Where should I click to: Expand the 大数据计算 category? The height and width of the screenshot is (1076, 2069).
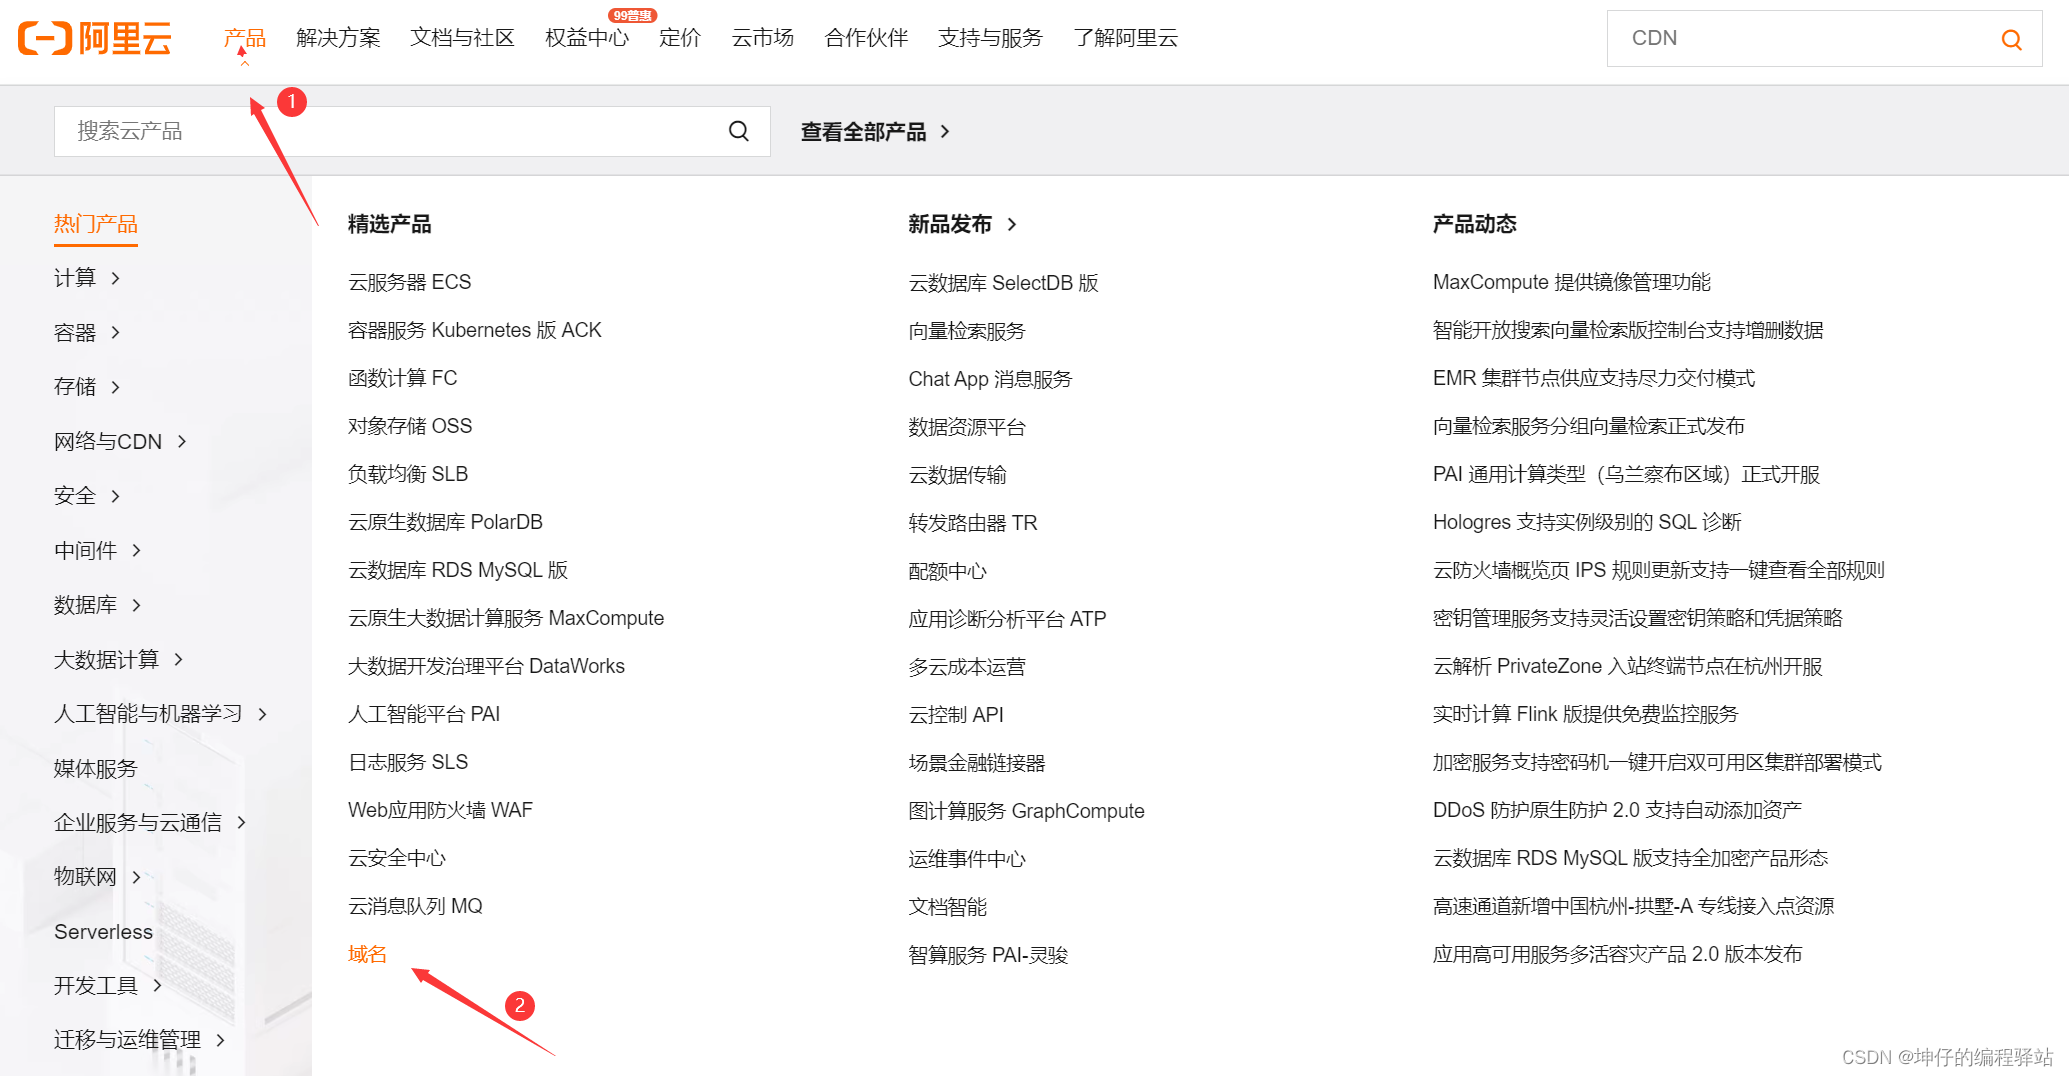(118, 659)
